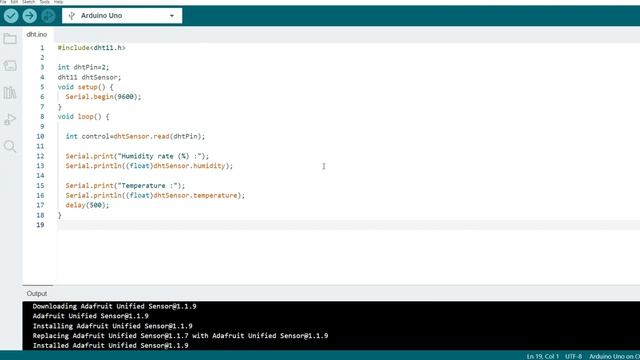Place cursor on "int dhtPin=2;" line
Viewport: 640px width, 360px height.
click(83, 67)
